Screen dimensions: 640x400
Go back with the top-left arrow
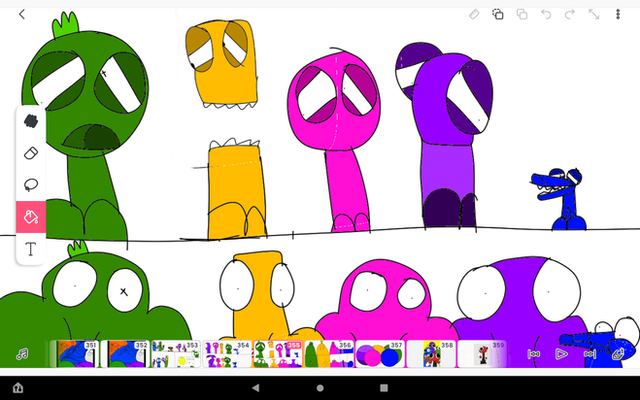pos(22,14)
